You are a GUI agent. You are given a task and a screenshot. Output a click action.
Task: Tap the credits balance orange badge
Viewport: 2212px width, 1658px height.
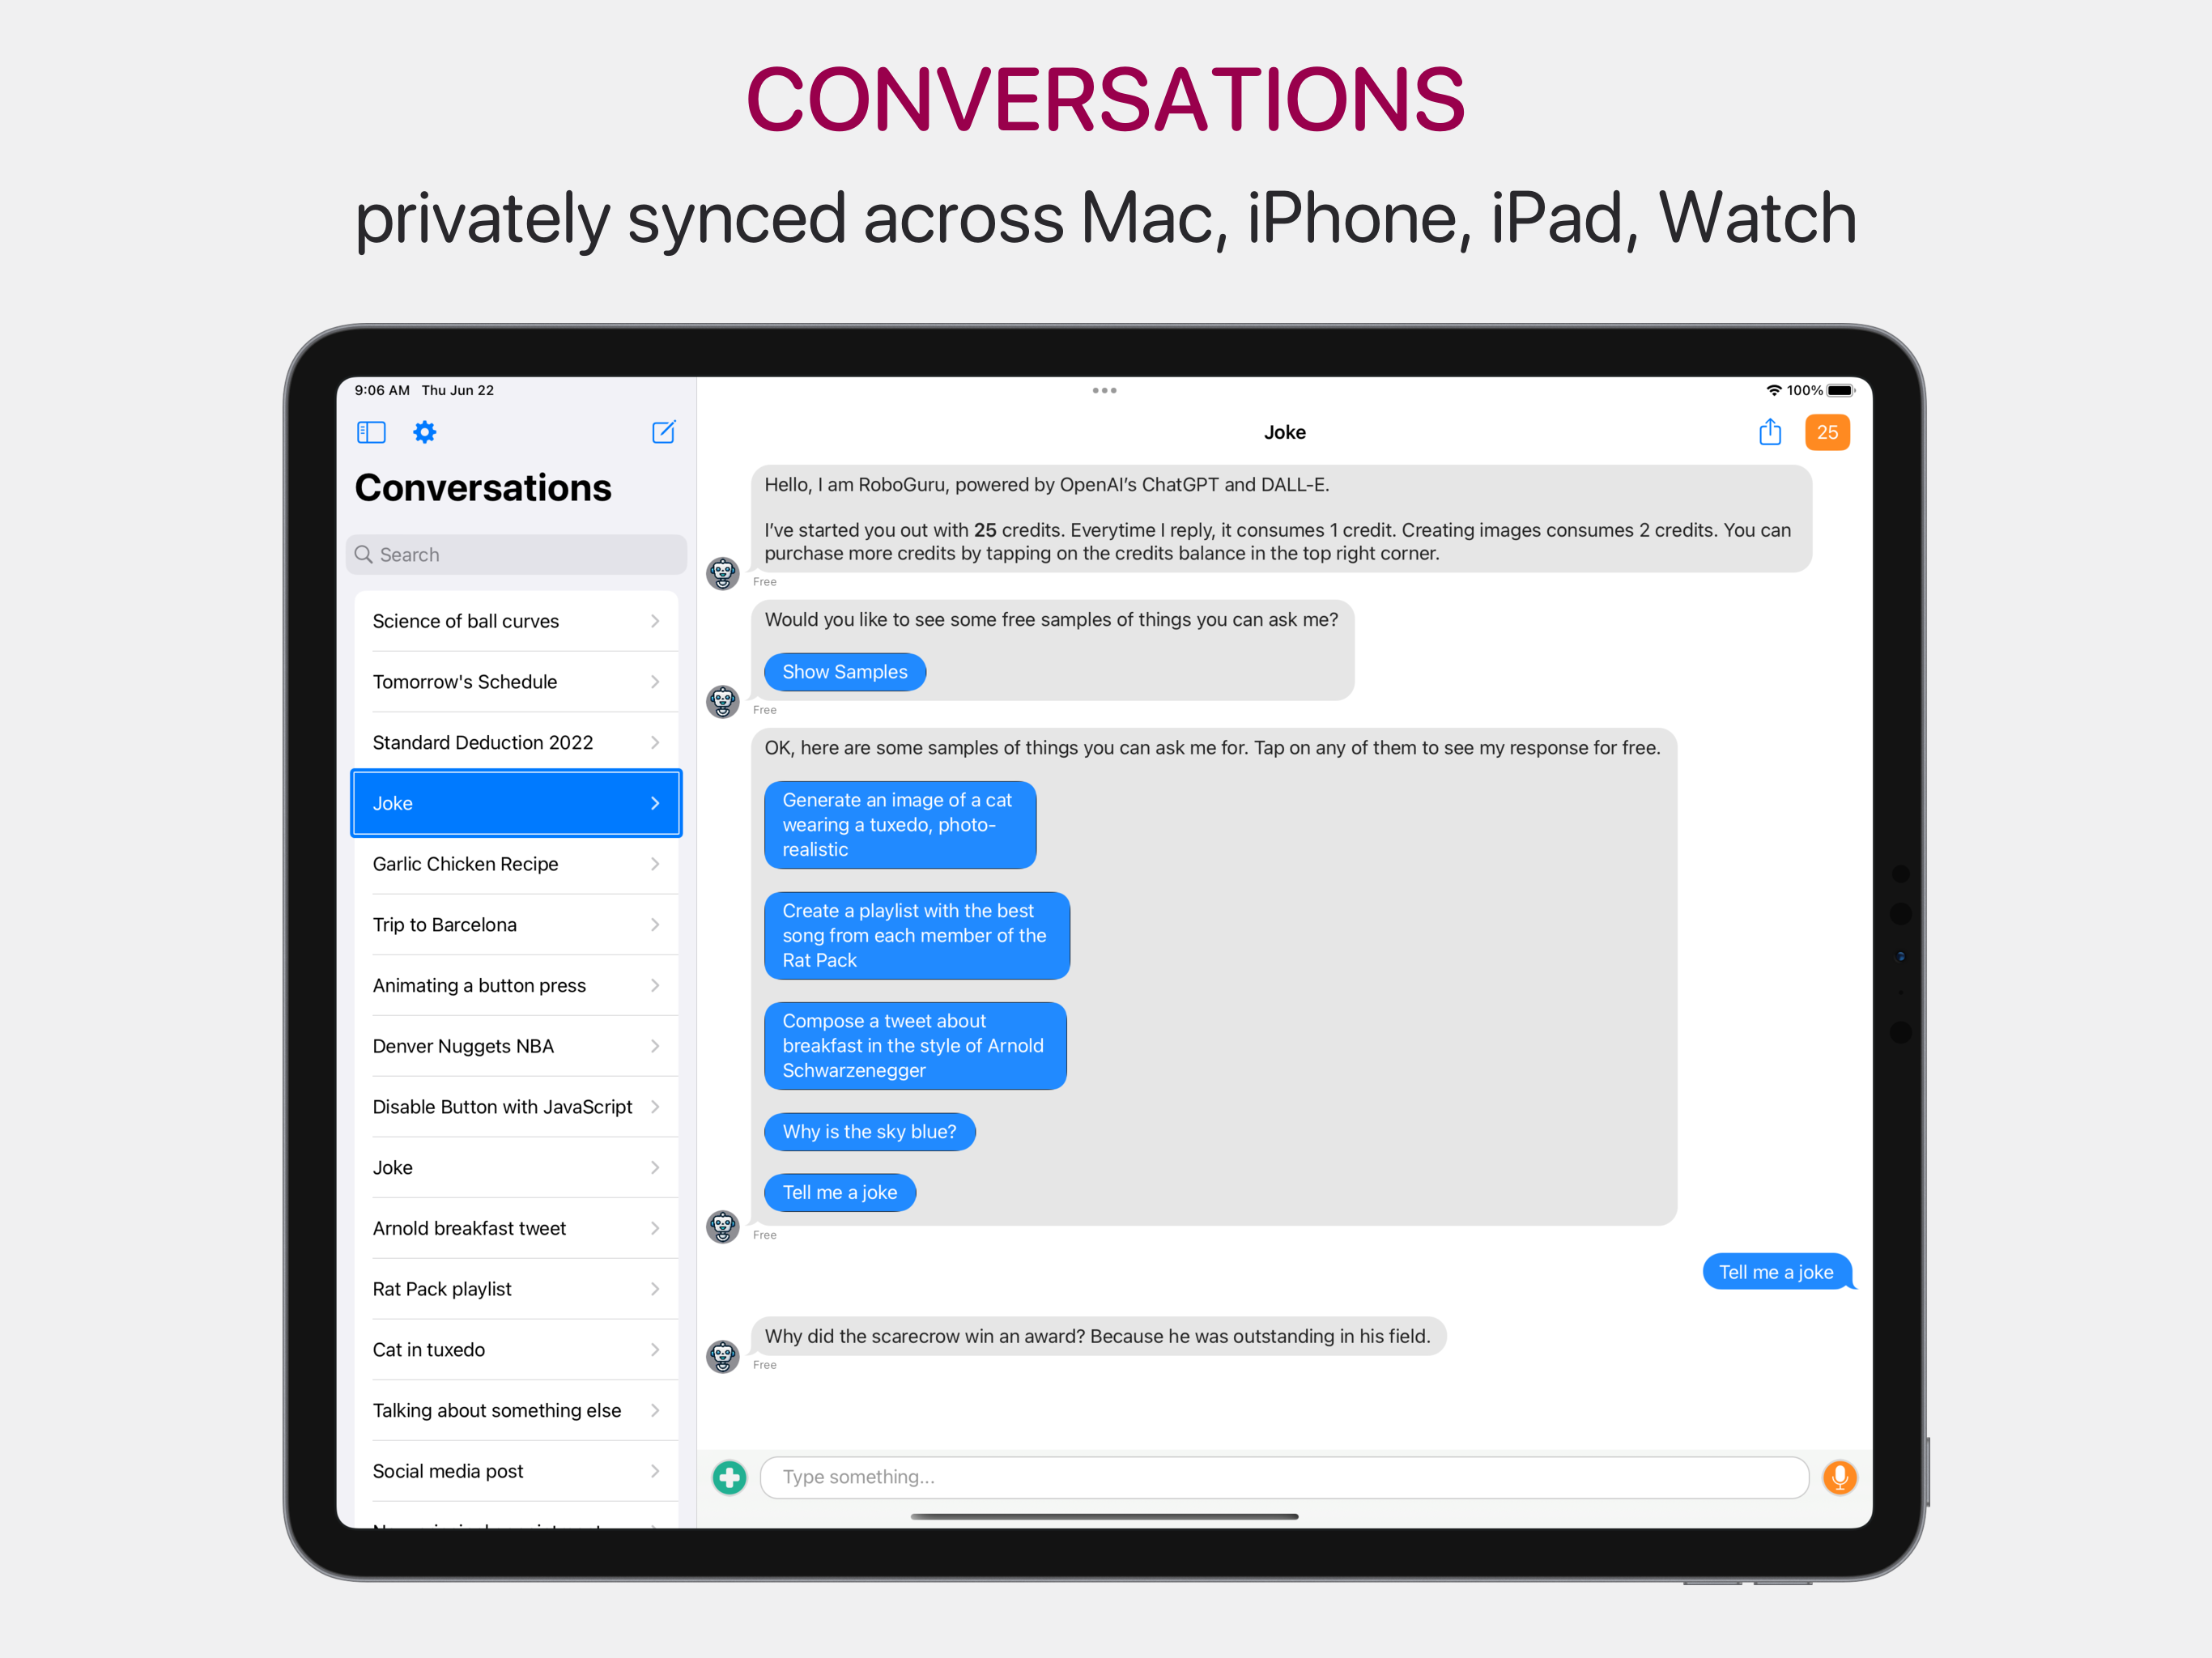(x=1827, y=432)
